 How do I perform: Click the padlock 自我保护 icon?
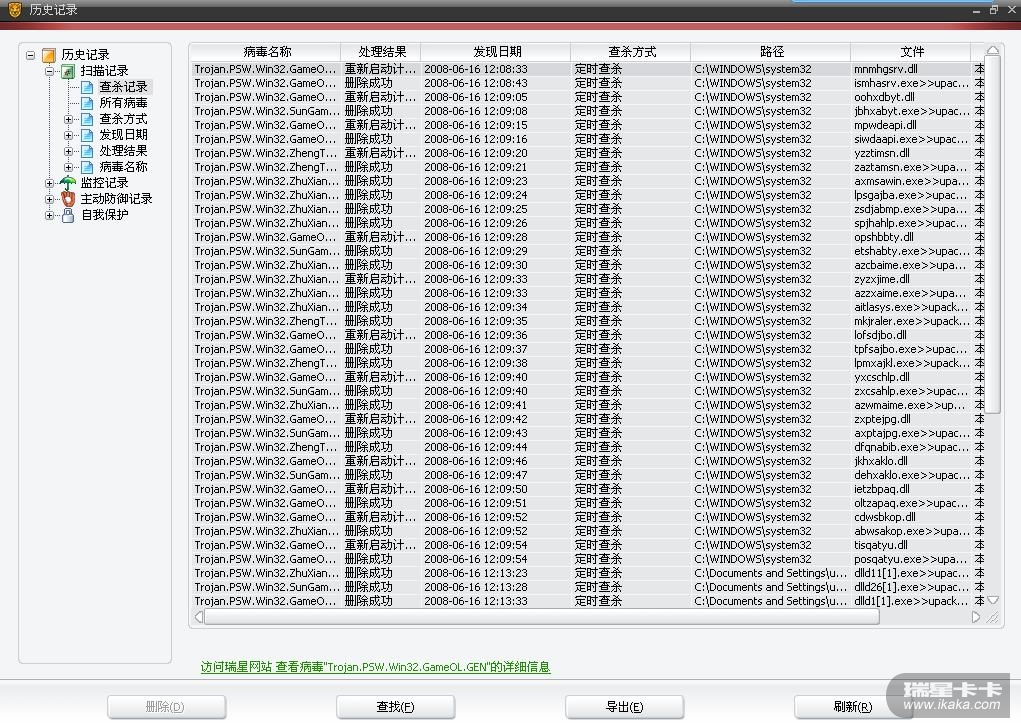(68, 215)
